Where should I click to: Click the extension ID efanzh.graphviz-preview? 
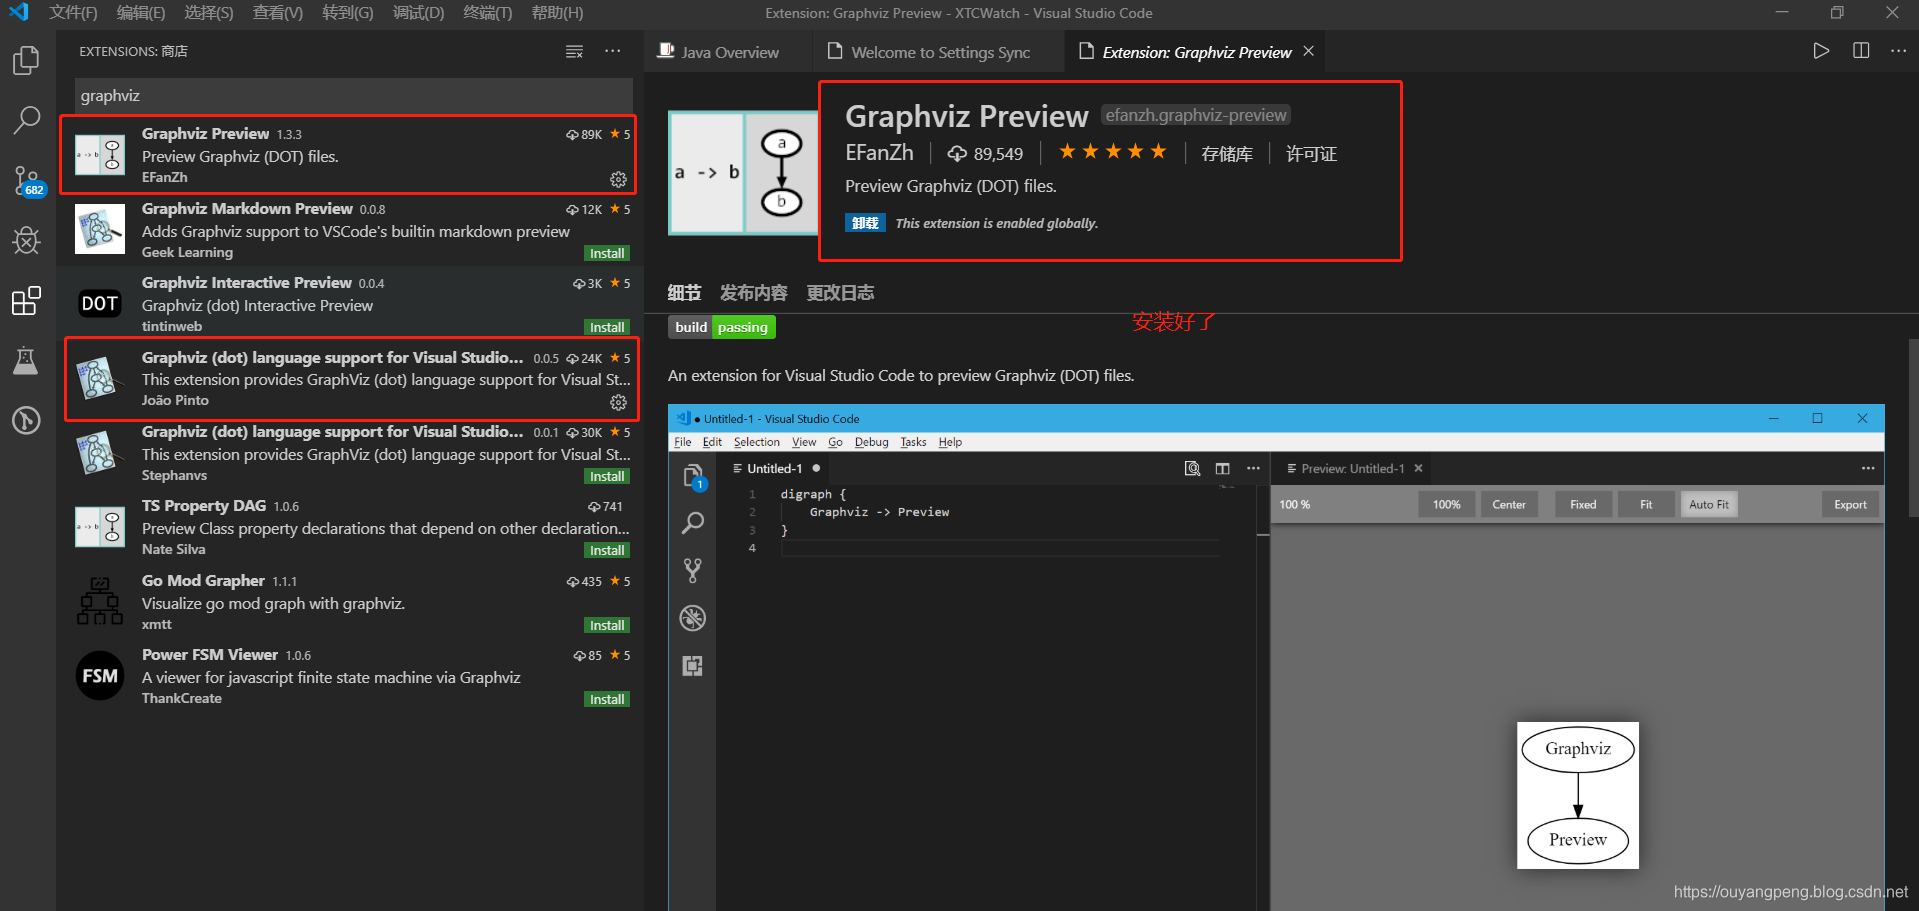[x=1196, y=115]
